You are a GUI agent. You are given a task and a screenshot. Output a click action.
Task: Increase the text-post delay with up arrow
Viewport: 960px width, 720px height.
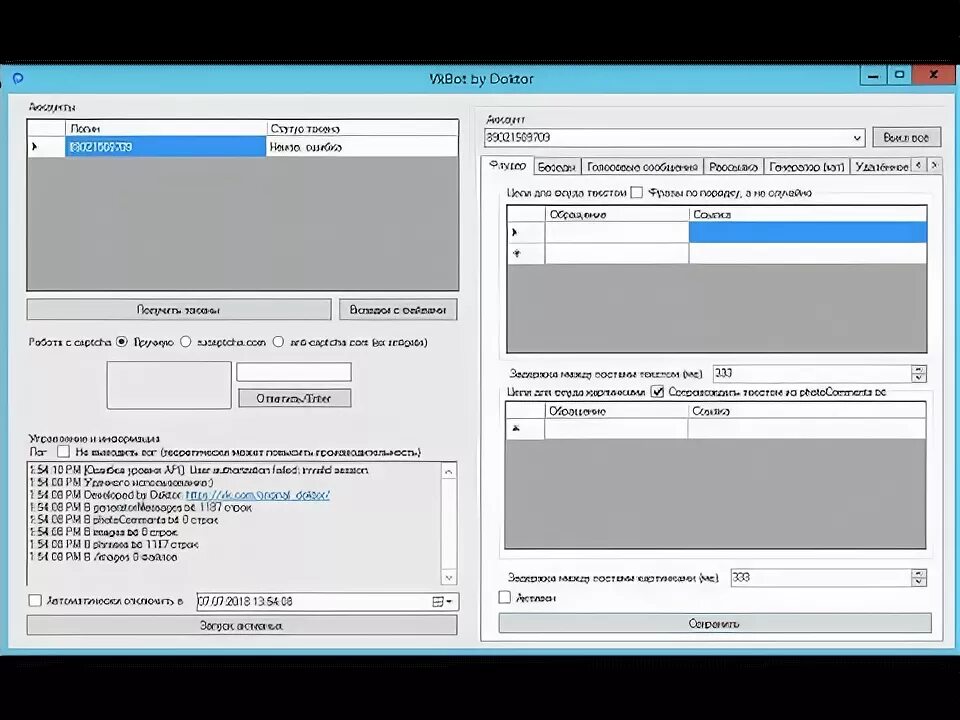pyautogui.click(x=919, y=369)
